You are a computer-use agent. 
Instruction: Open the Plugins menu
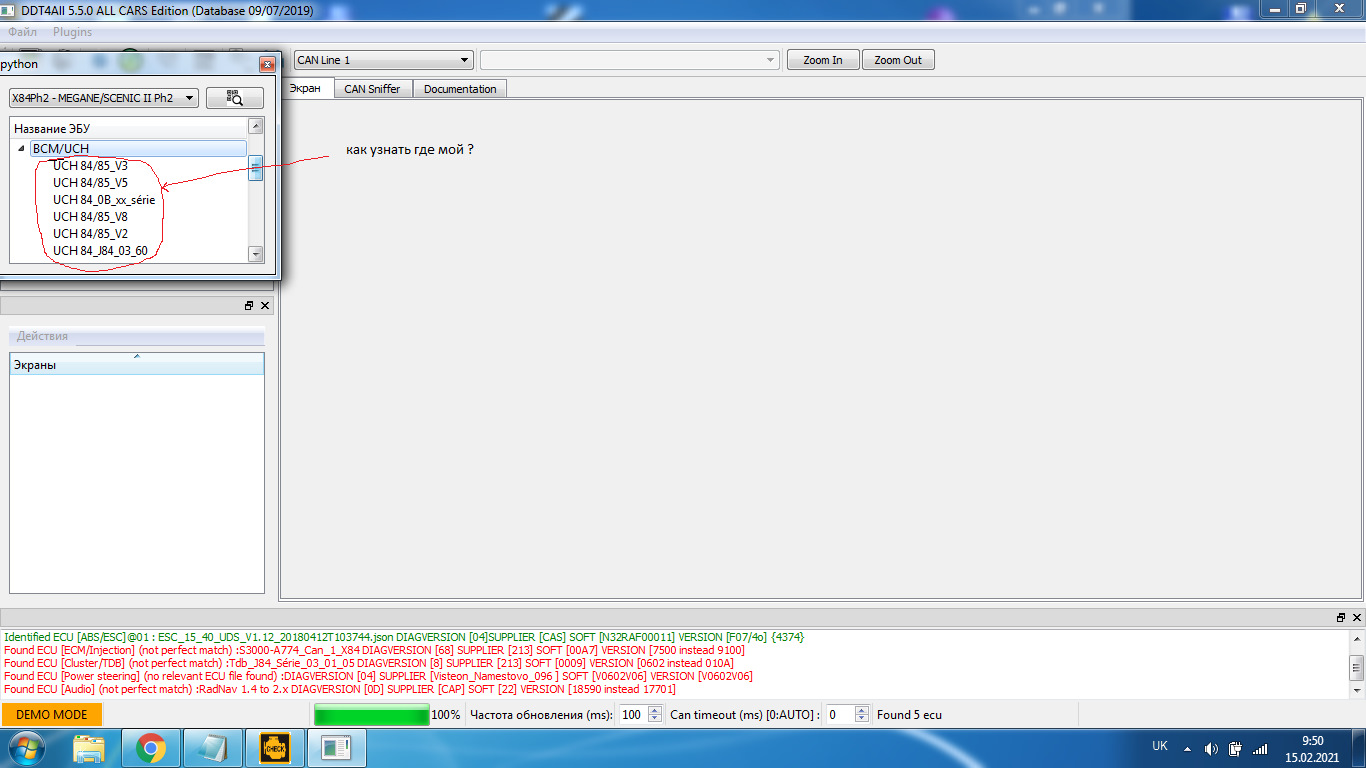pos(72,32)
